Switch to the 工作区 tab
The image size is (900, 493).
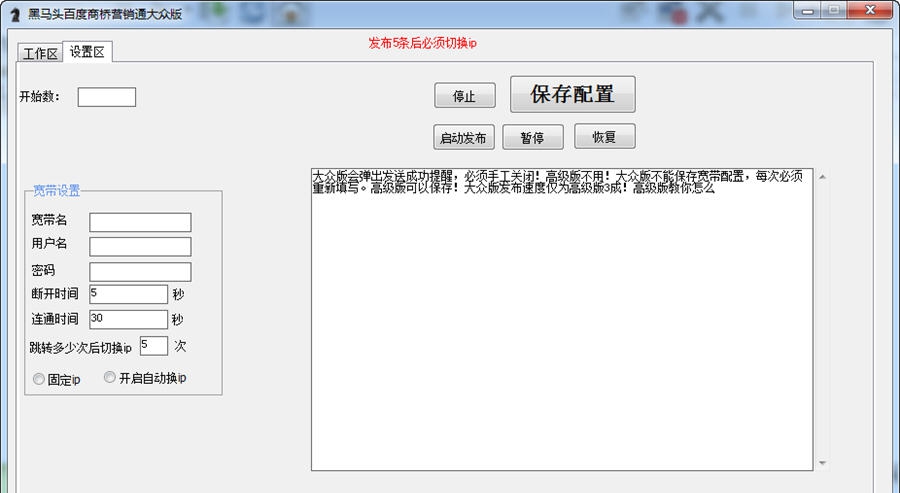point(40,53)
